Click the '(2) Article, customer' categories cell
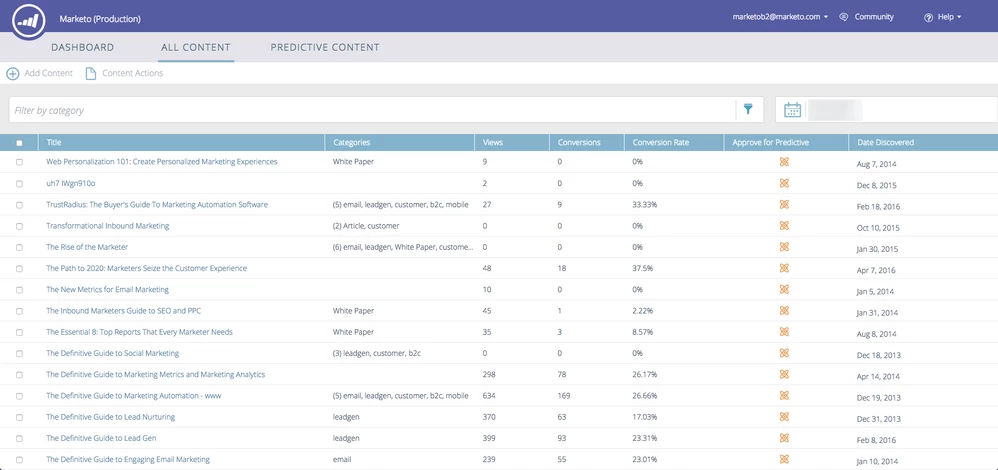The height and width of the screenshot is (470, 998). [x=366, y=225]
